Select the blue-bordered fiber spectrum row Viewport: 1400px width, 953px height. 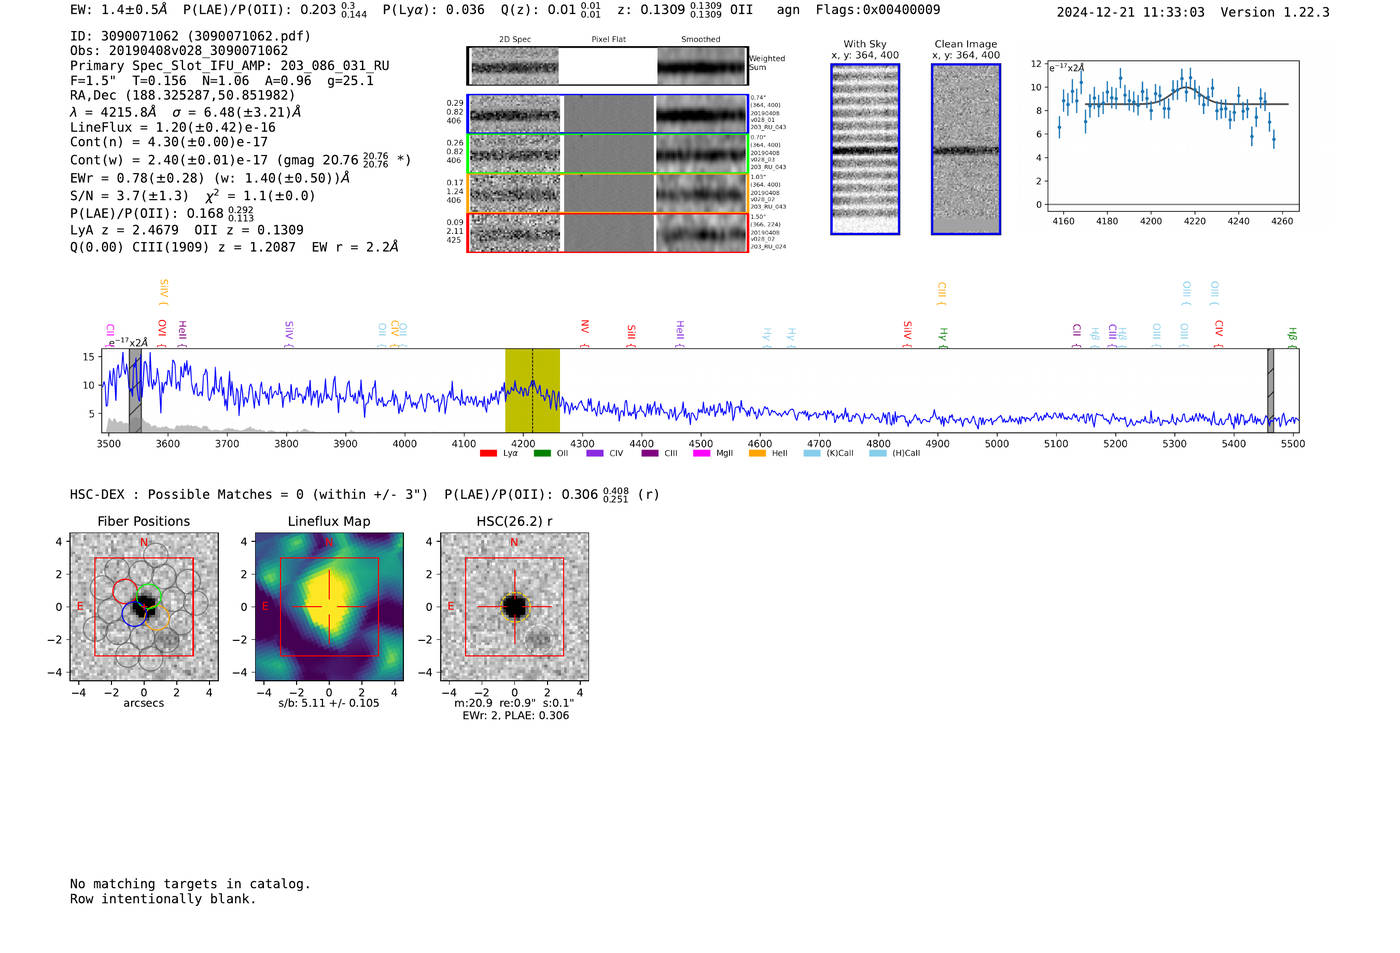tap(608, 114)
